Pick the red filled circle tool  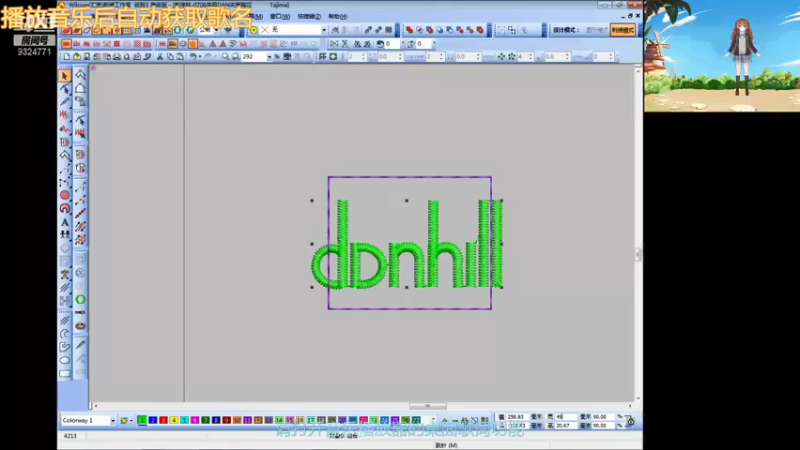pyautogui.click(x=64, y=195)
